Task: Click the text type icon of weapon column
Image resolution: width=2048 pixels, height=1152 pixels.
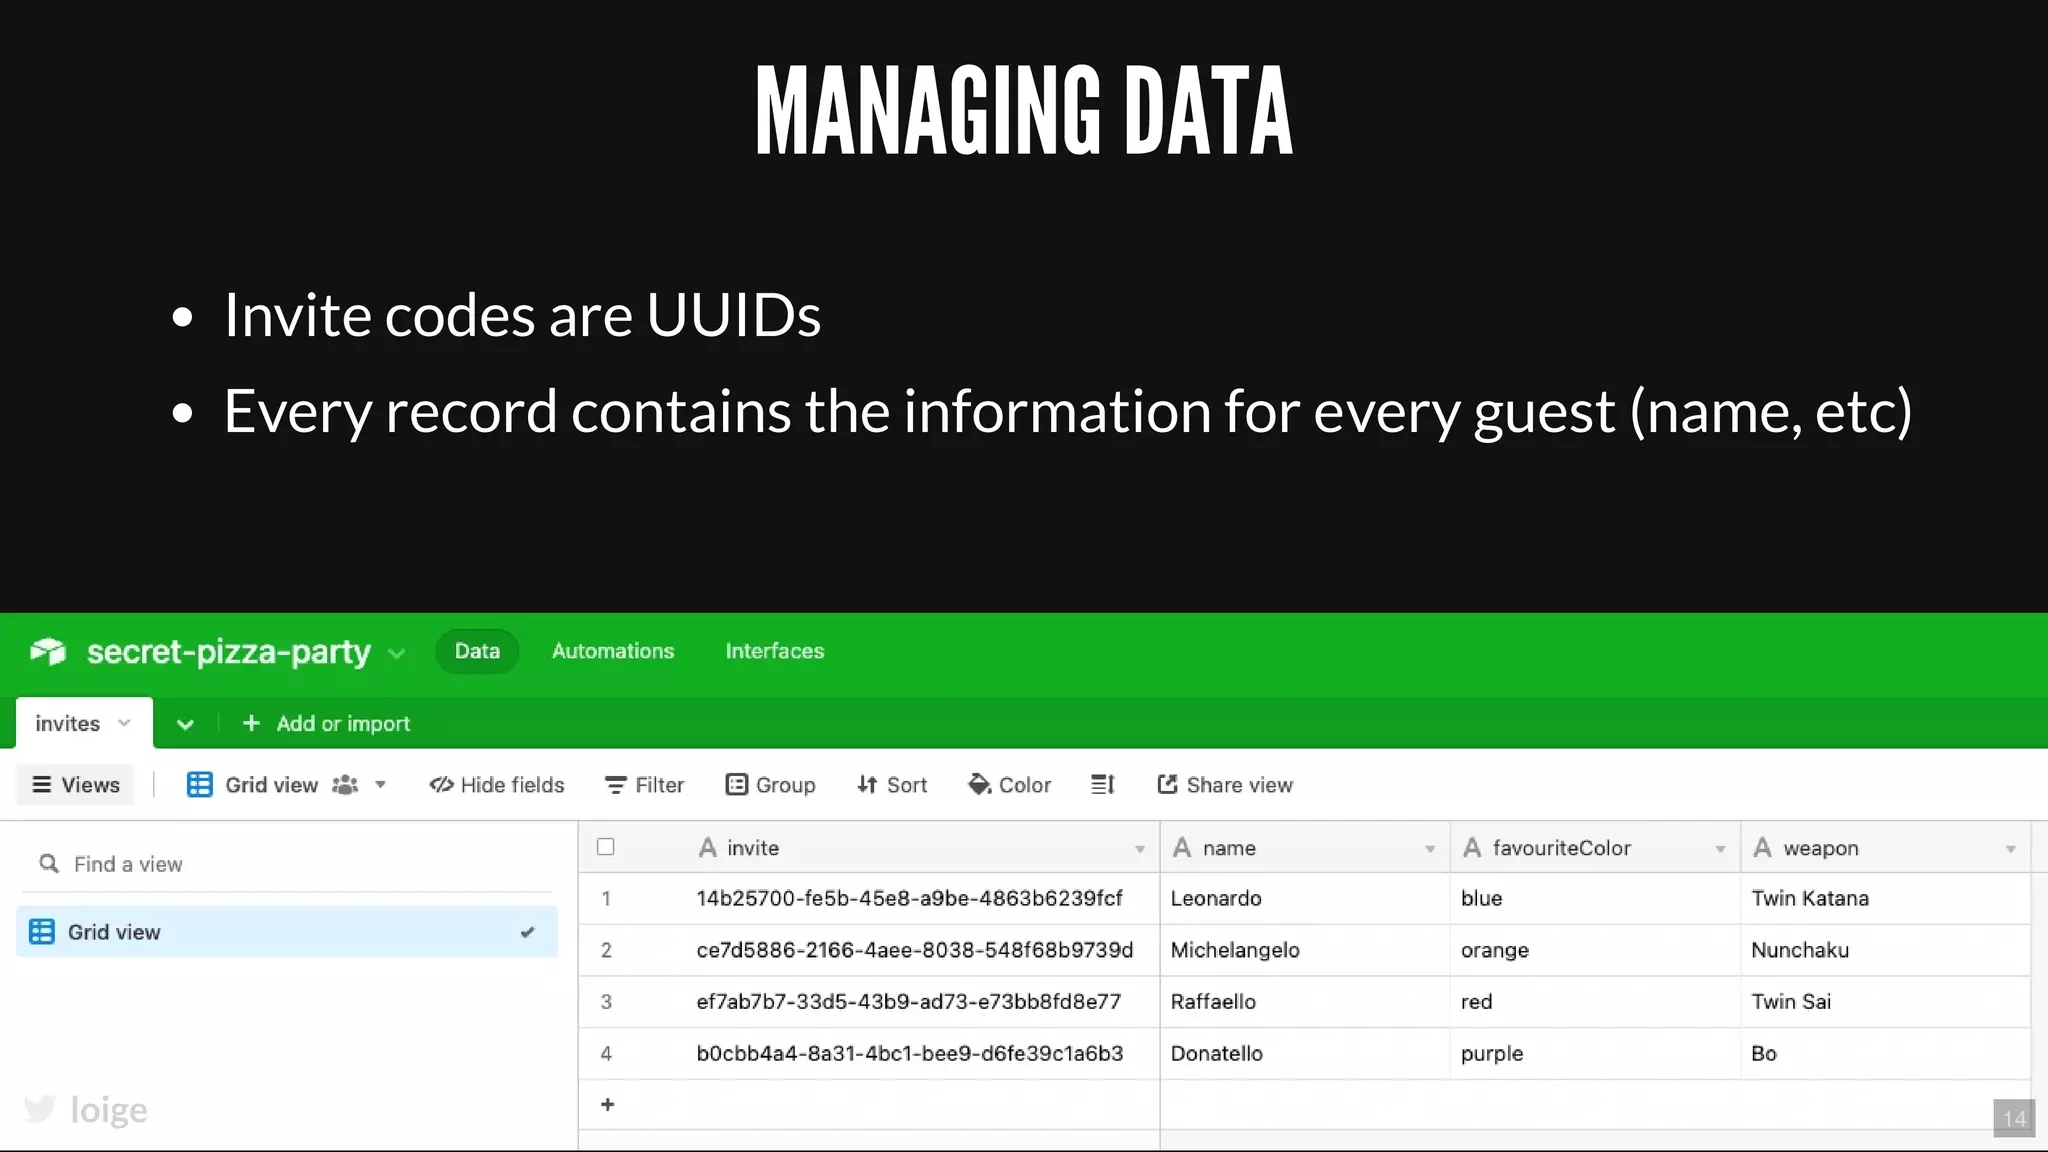Action: pos(1762,848)
